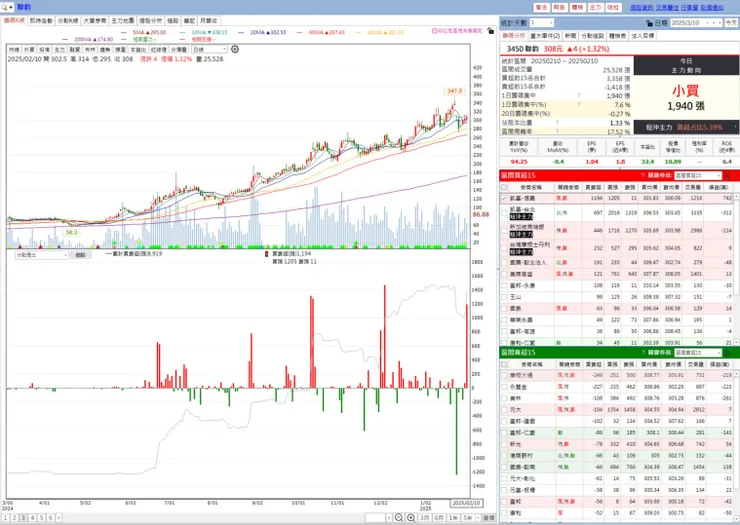Toggle the 外資 chart overlay button
Image resolution: width=740 pixels, height=525 pixels.
click(x=29, y=50)
